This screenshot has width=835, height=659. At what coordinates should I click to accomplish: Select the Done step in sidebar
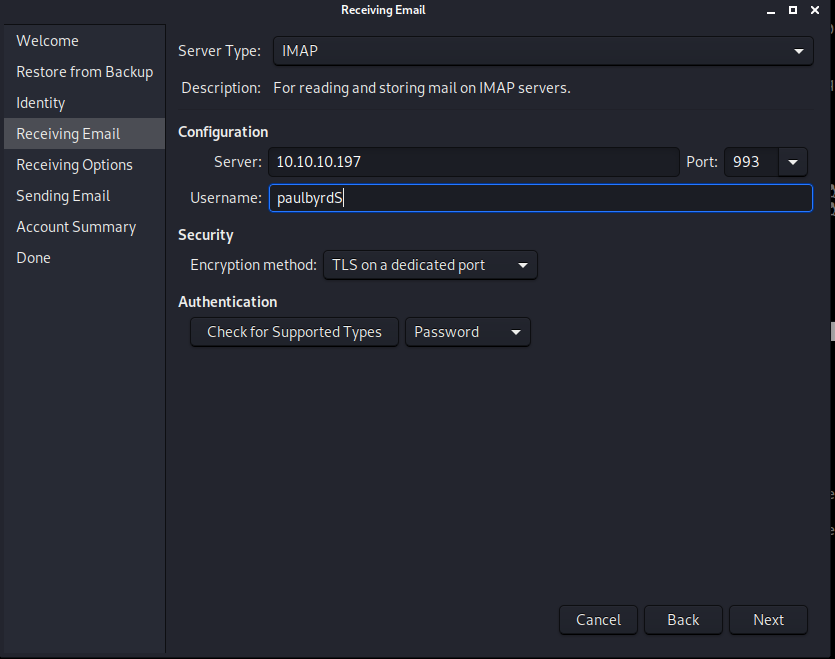33,258
